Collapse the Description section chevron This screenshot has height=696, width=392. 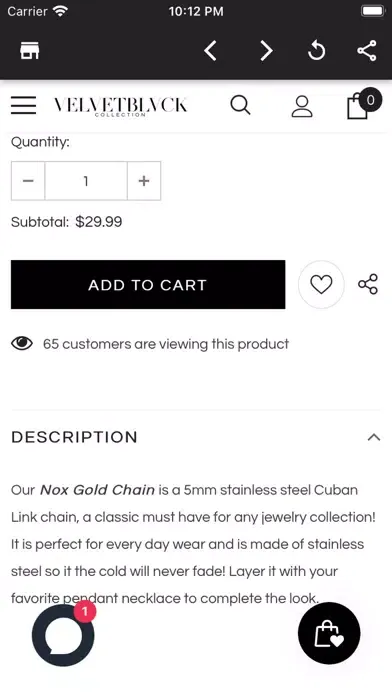point(374,437)
